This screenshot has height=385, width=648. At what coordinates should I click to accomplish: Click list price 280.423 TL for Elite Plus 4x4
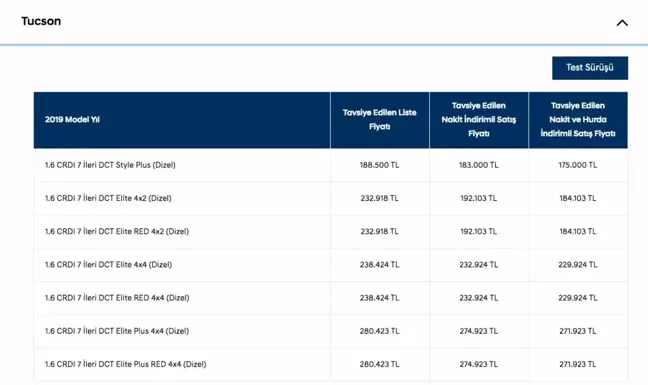pyautogui.click(x=379, y=331)
